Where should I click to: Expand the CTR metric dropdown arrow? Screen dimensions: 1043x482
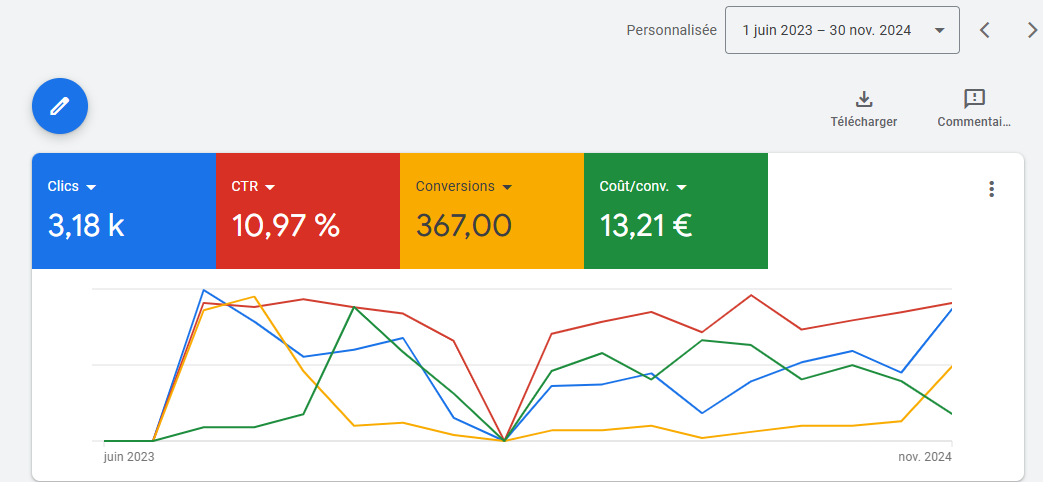pos(270,187)
